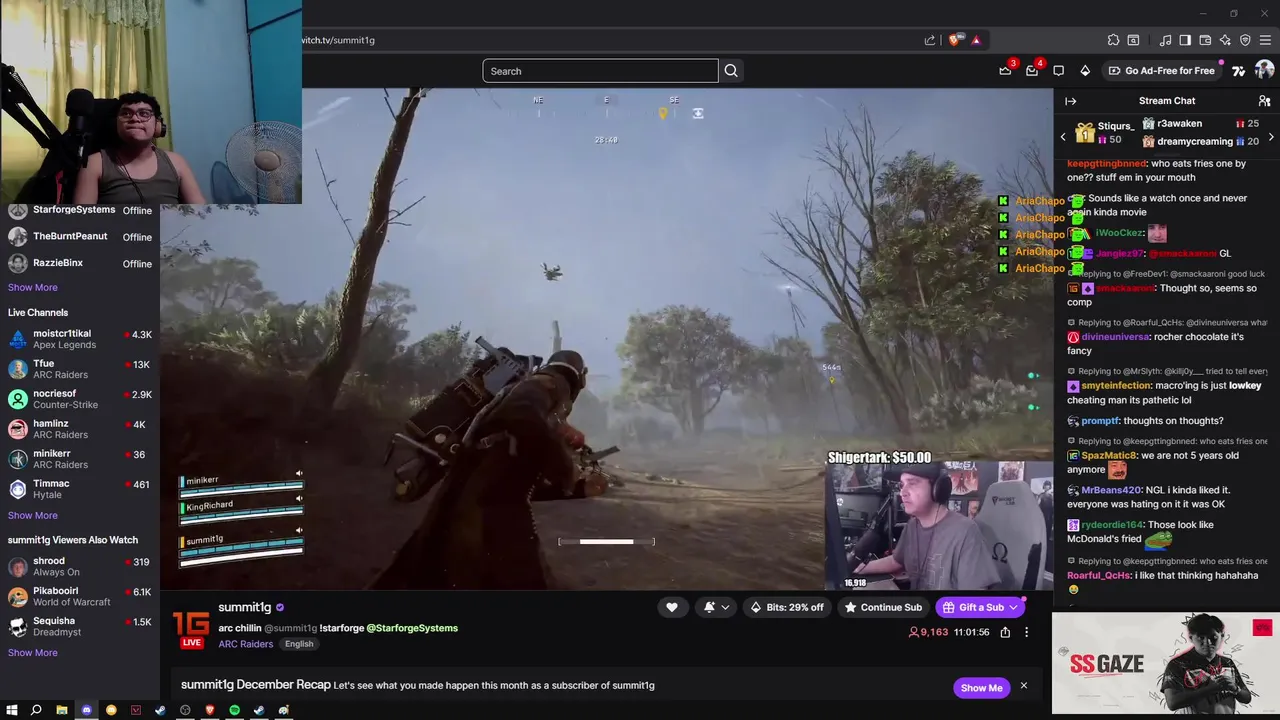
Task: Open the user profile avatar menu
Action: pos(1264,70)
